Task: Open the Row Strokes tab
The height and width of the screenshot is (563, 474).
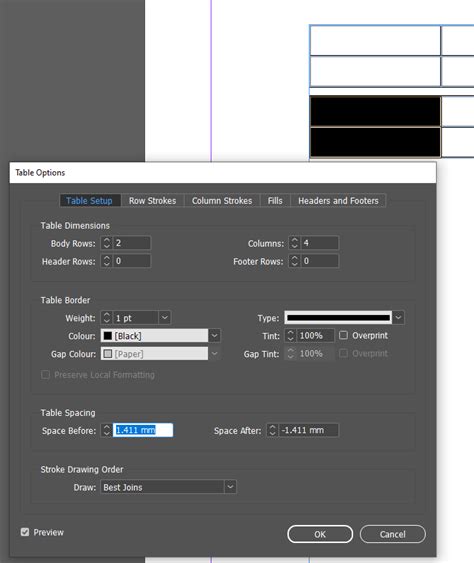Action: click(152, 200)
